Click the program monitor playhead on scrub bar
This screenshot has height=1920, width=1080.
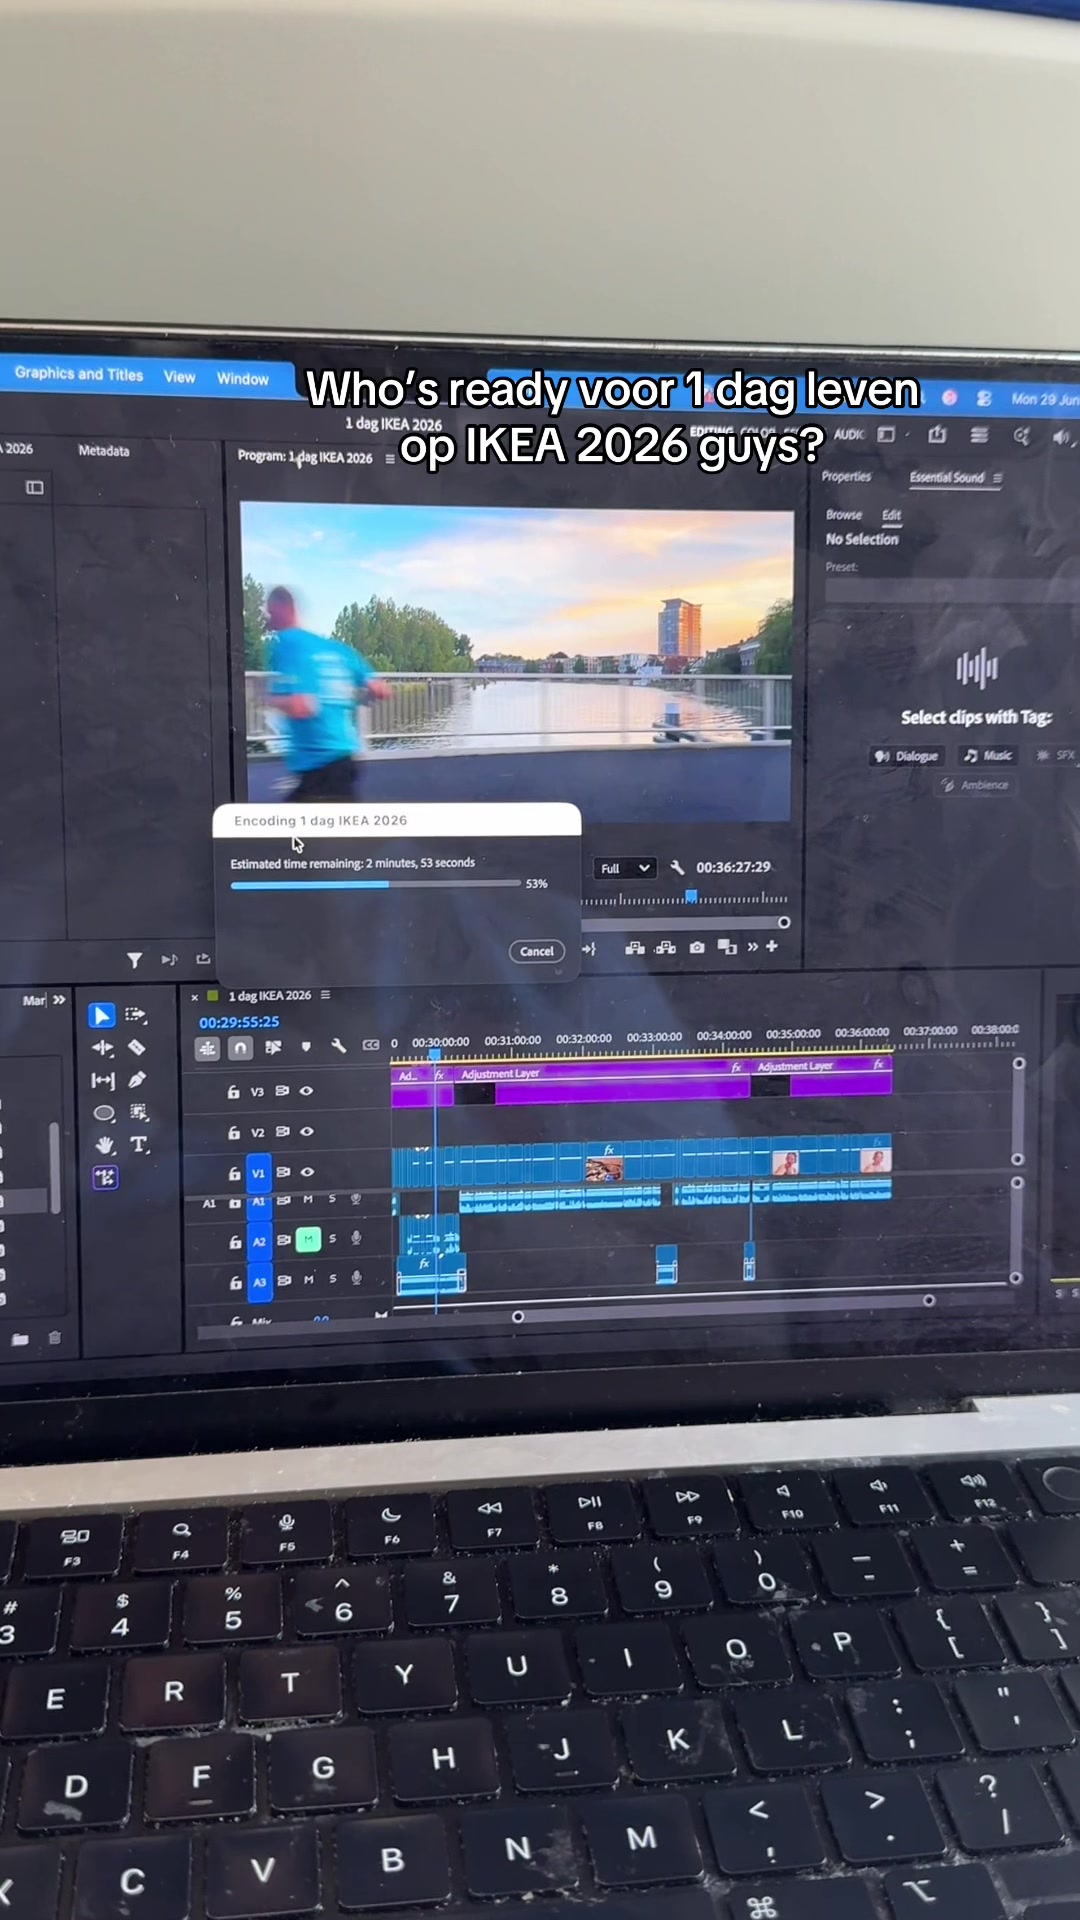pos(691,896)
